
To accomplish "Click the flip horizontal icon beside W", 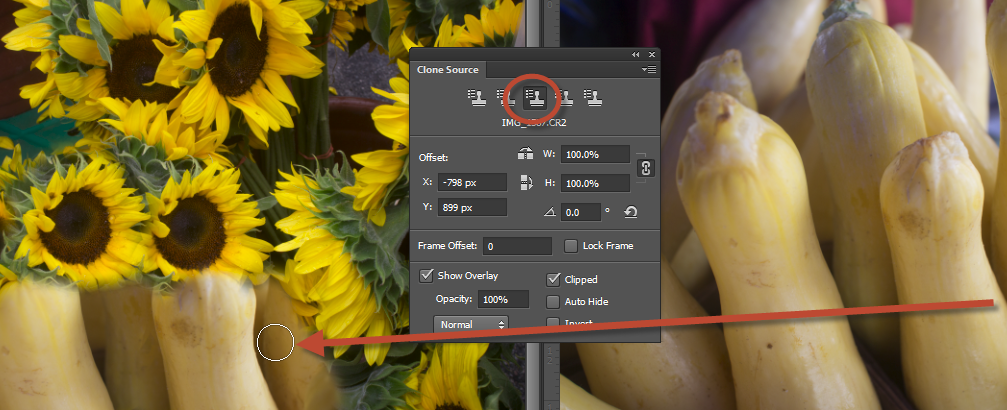I will point(525,155).
